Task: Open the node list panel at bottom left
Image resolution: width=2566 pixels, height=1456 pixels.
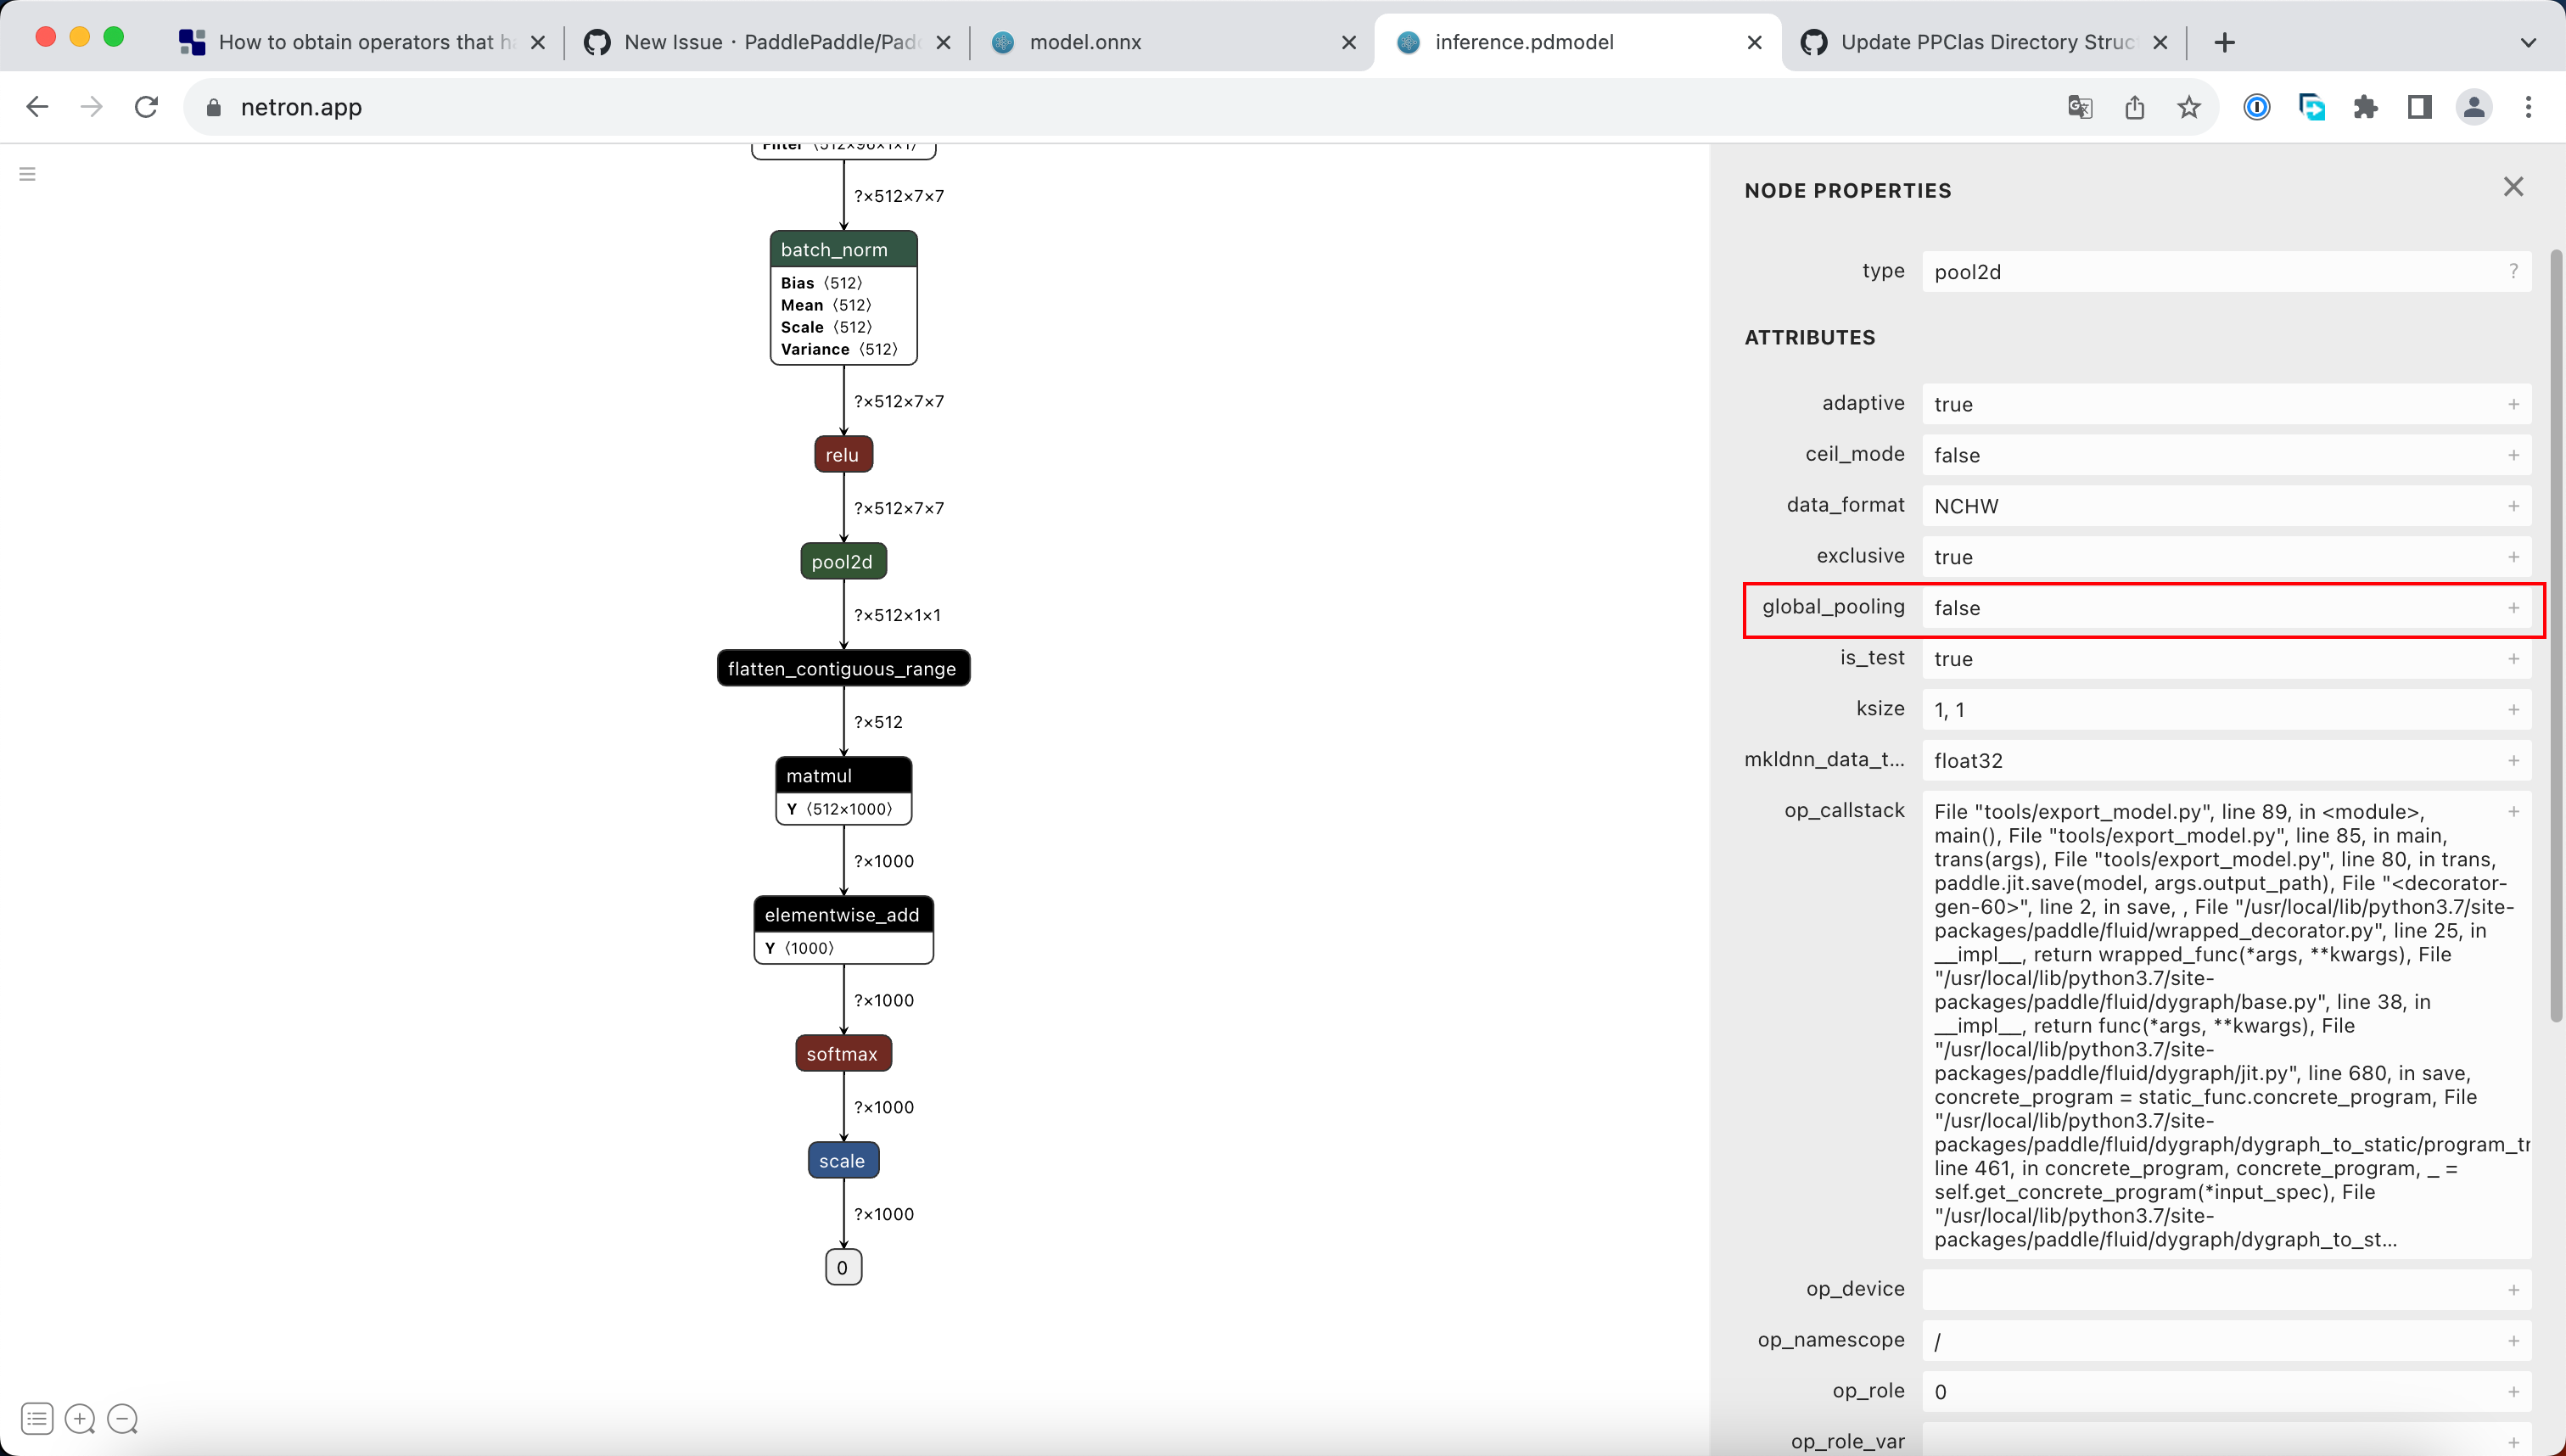Action: point(36,1419)
